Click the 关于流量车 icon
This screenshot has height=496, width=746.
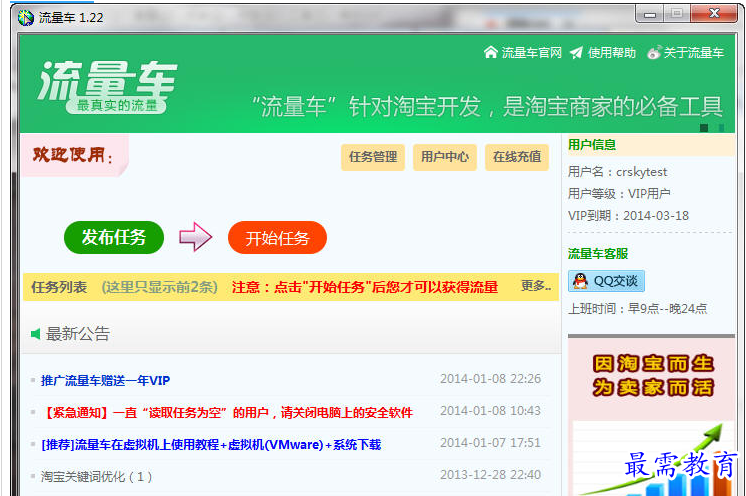click(x=654, y=52)
